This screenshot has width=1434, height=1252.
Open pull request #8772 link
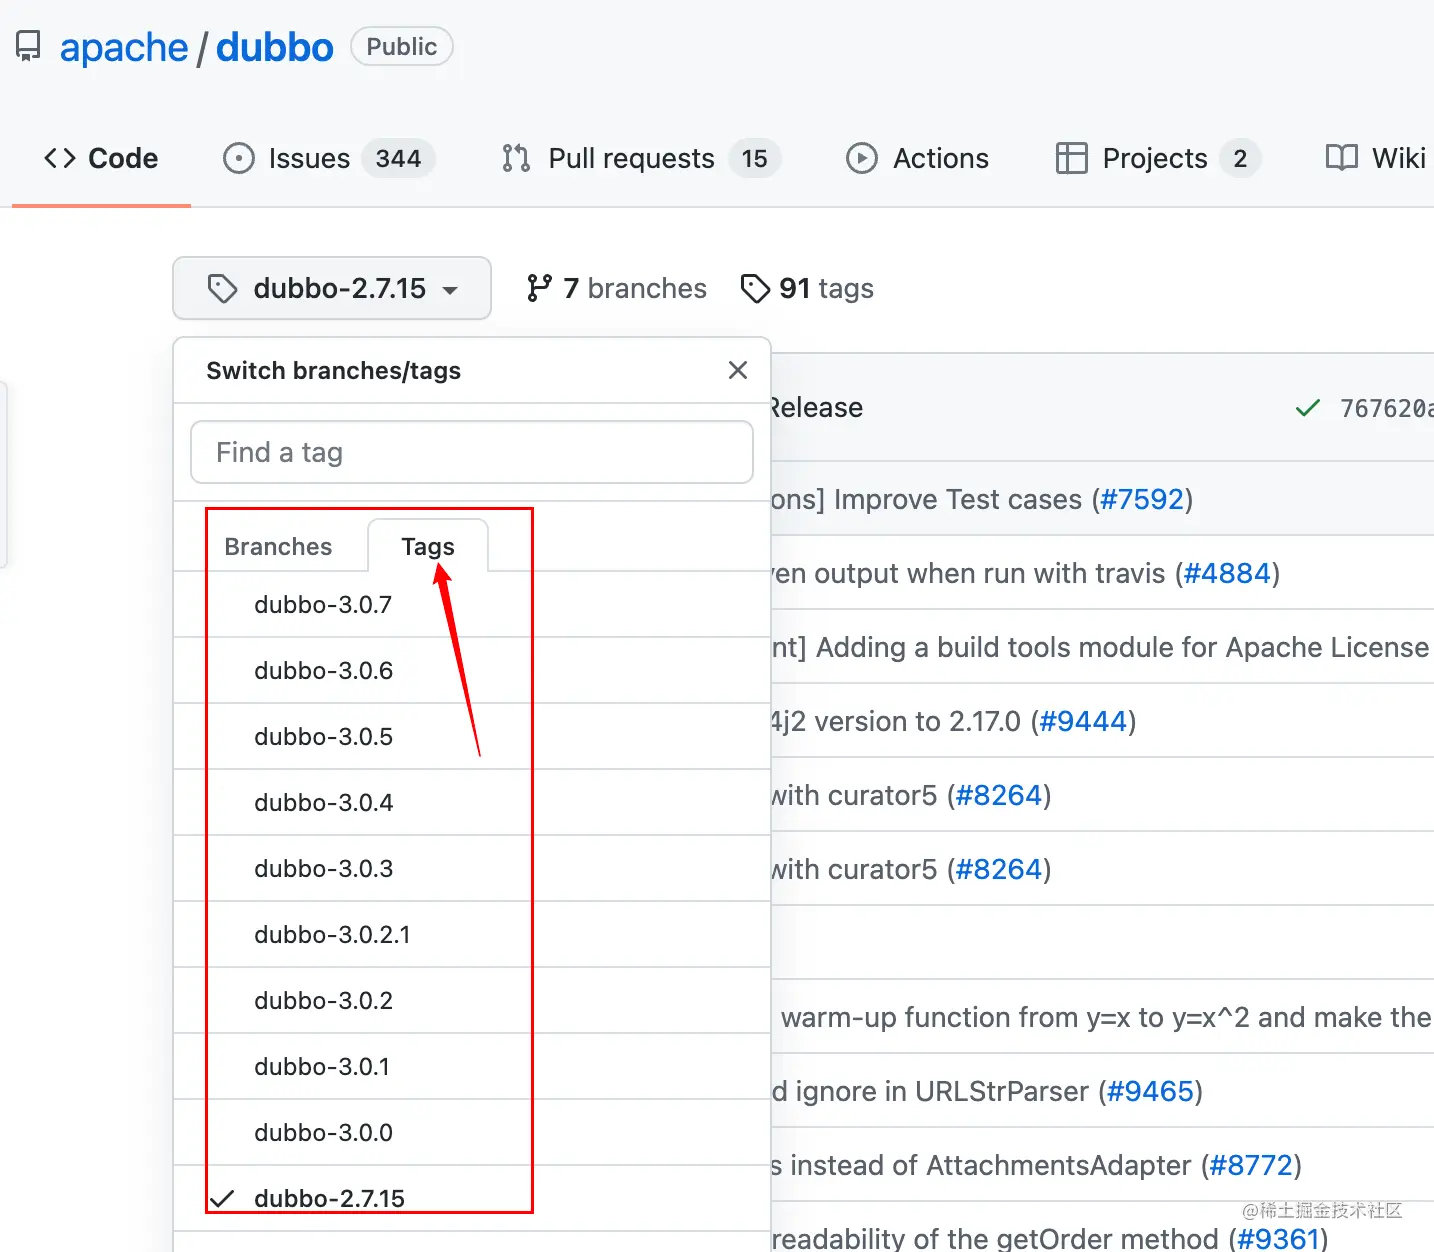(1251, 1165)
